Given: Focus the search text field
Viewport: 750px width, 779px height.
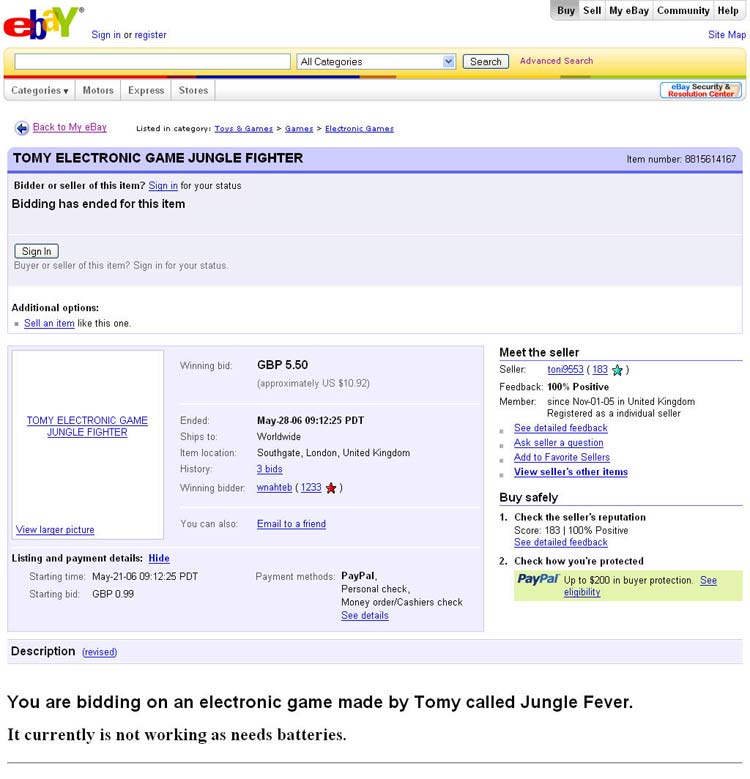Looking at the screenshot, I should [x=152, y=62].
